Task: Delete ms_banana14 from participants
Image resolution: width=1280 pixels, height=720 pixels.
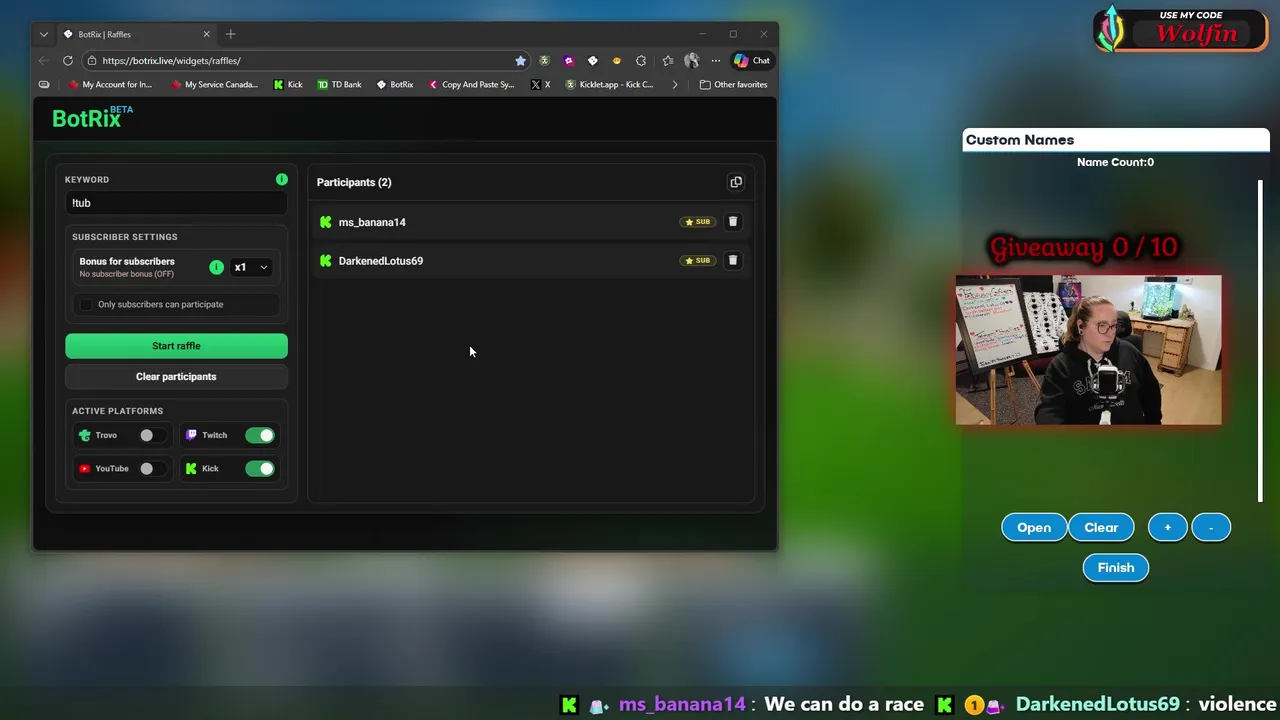Action: 733,222
